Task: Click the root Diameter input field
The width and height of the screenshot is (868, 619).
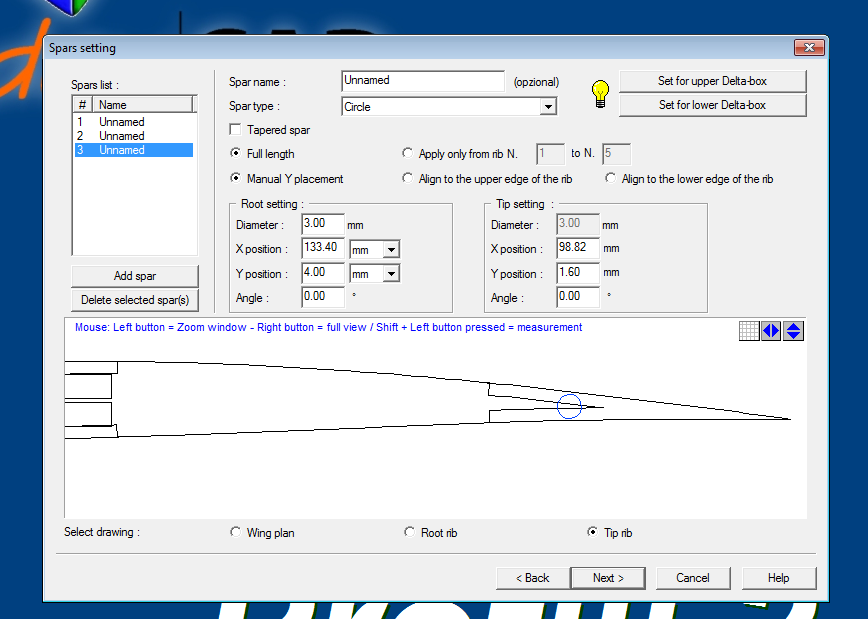Action: coord(322,225)
